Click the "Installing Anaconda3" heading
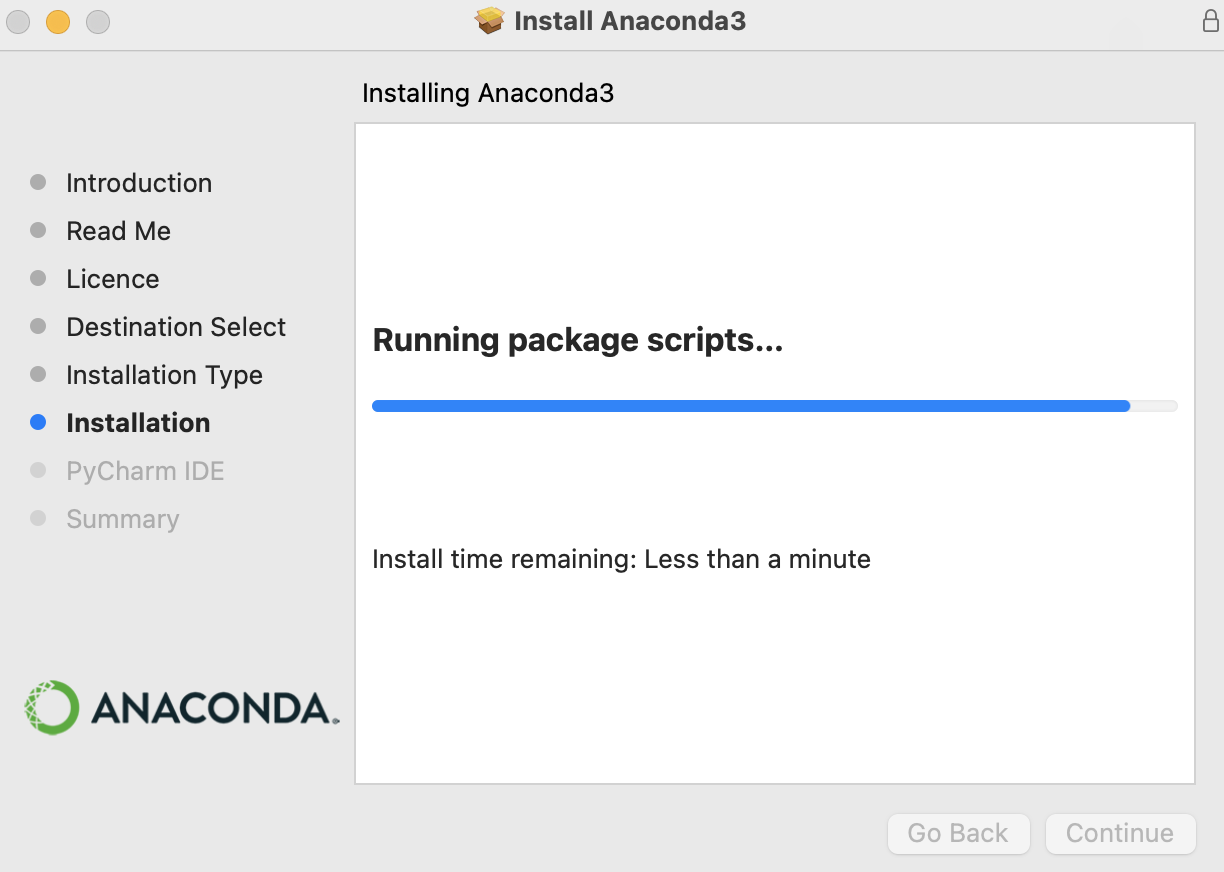The image size is (1224, 872). point(487,94)
